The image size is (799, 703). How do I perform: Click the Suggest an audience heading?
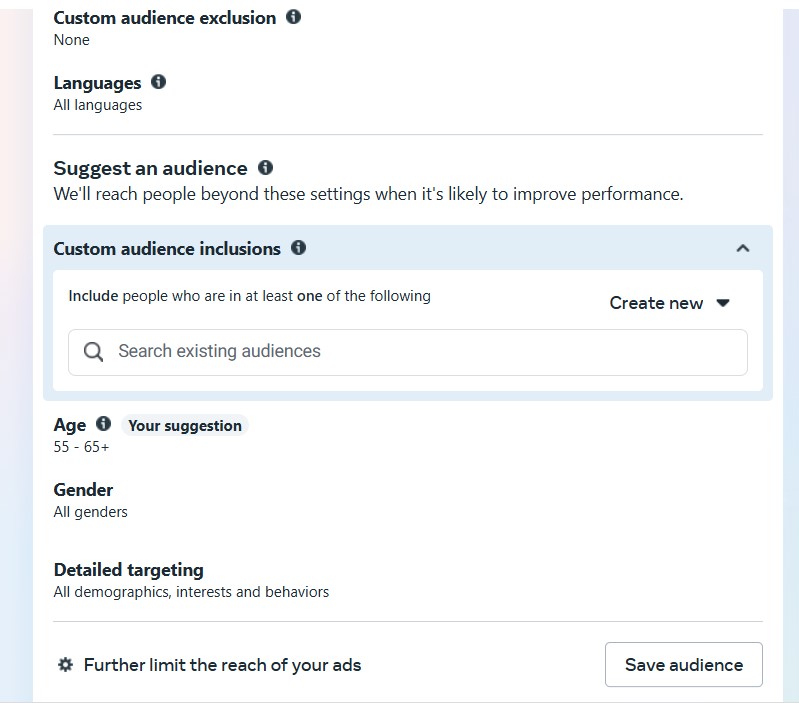pos(150,168)
